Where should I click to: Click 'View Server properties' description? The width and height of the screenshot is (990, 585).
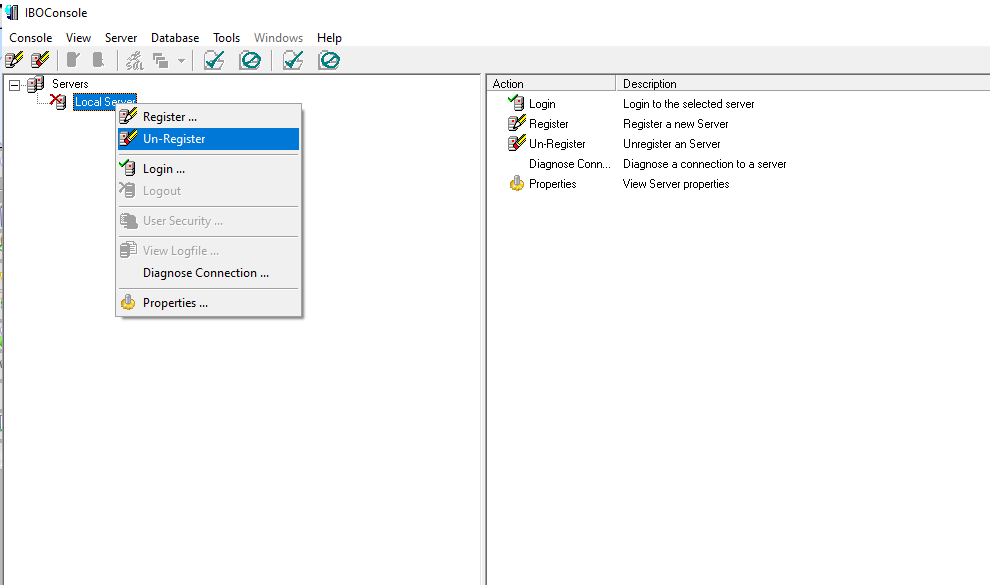[676, 184]
